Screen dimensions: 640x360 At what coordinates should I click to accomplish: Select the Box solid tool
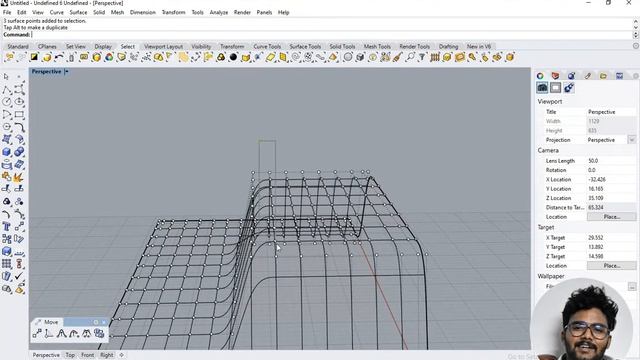[x=7, y=152]
